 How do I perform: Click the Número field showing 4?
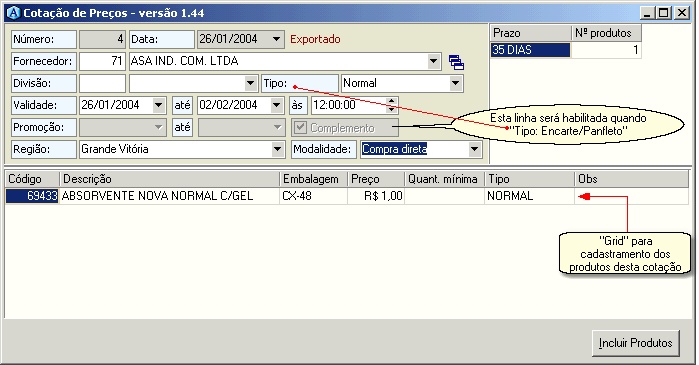click(x=102, y=39)
